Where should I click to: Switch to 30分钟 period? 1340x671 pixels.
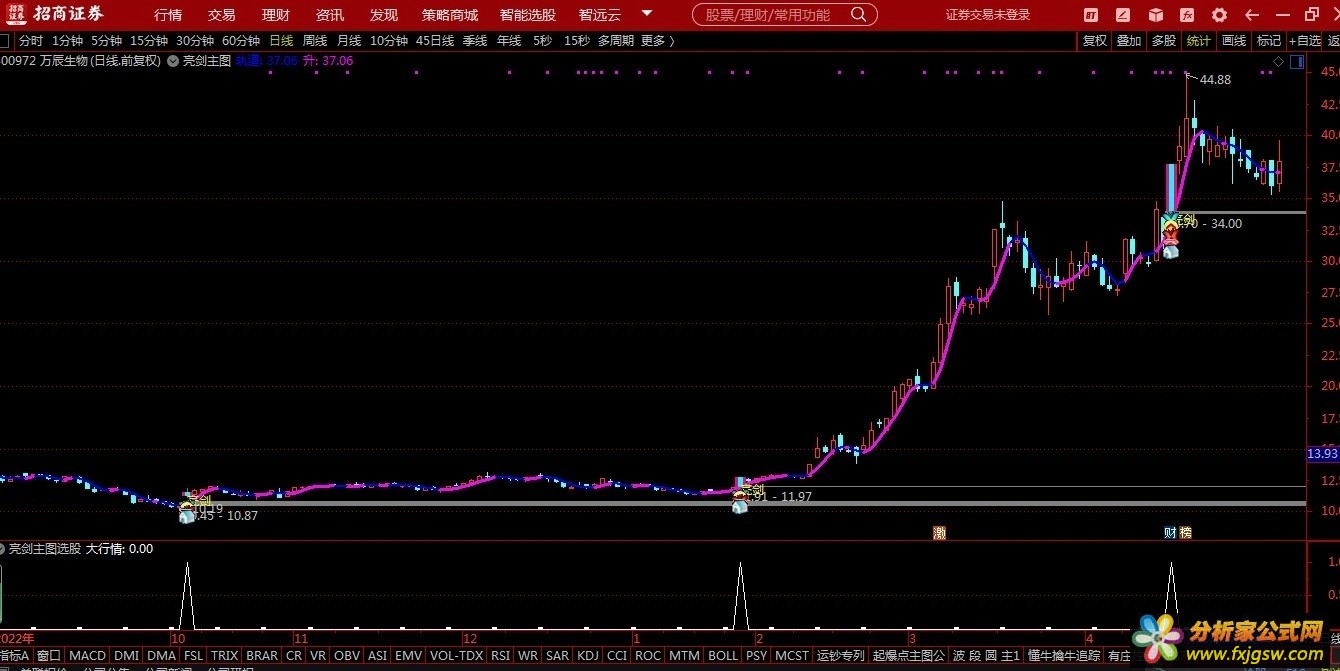pyautogui.click(x=195, y=41)
